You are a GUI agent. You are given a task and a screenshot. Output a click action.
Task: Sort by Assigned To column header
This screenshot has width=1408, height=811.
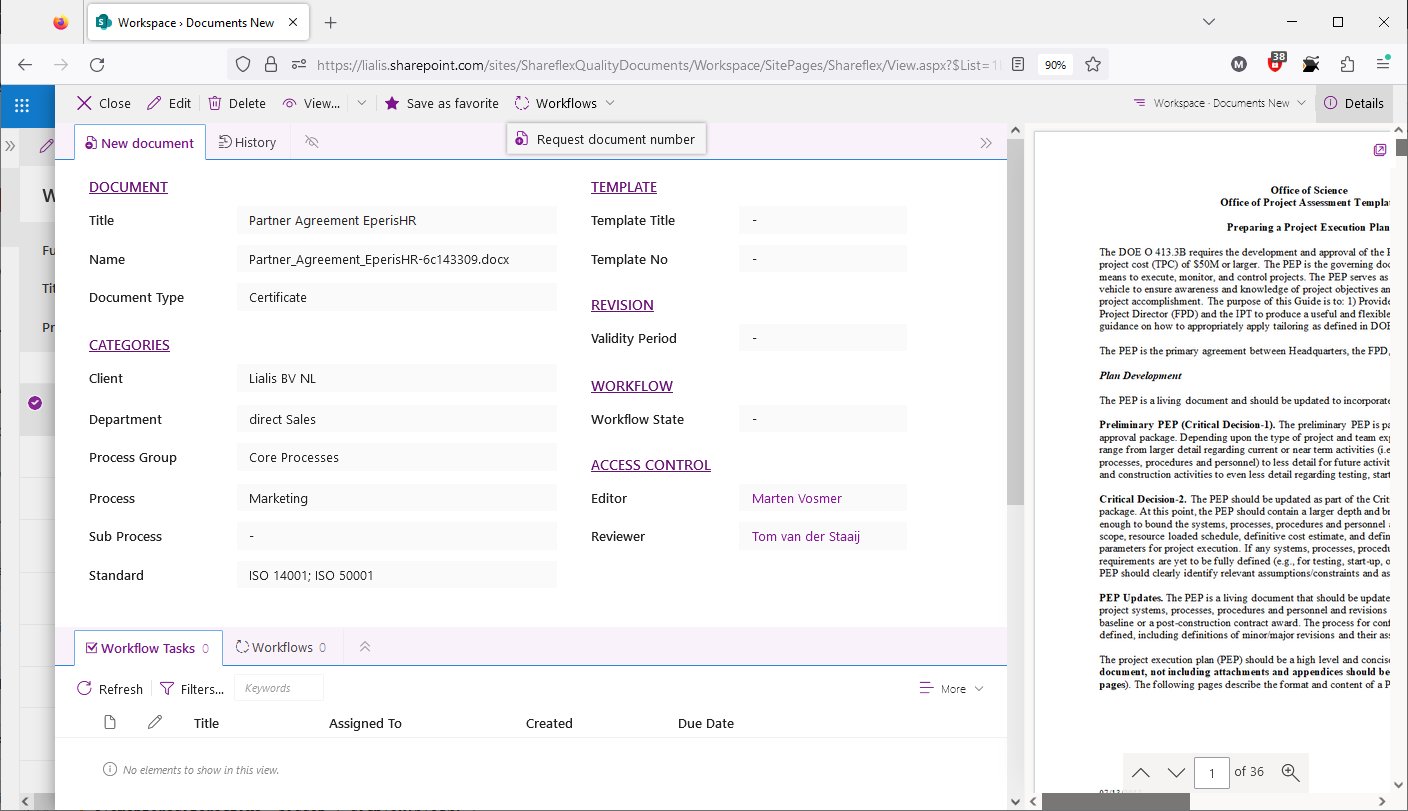point(365,723)
